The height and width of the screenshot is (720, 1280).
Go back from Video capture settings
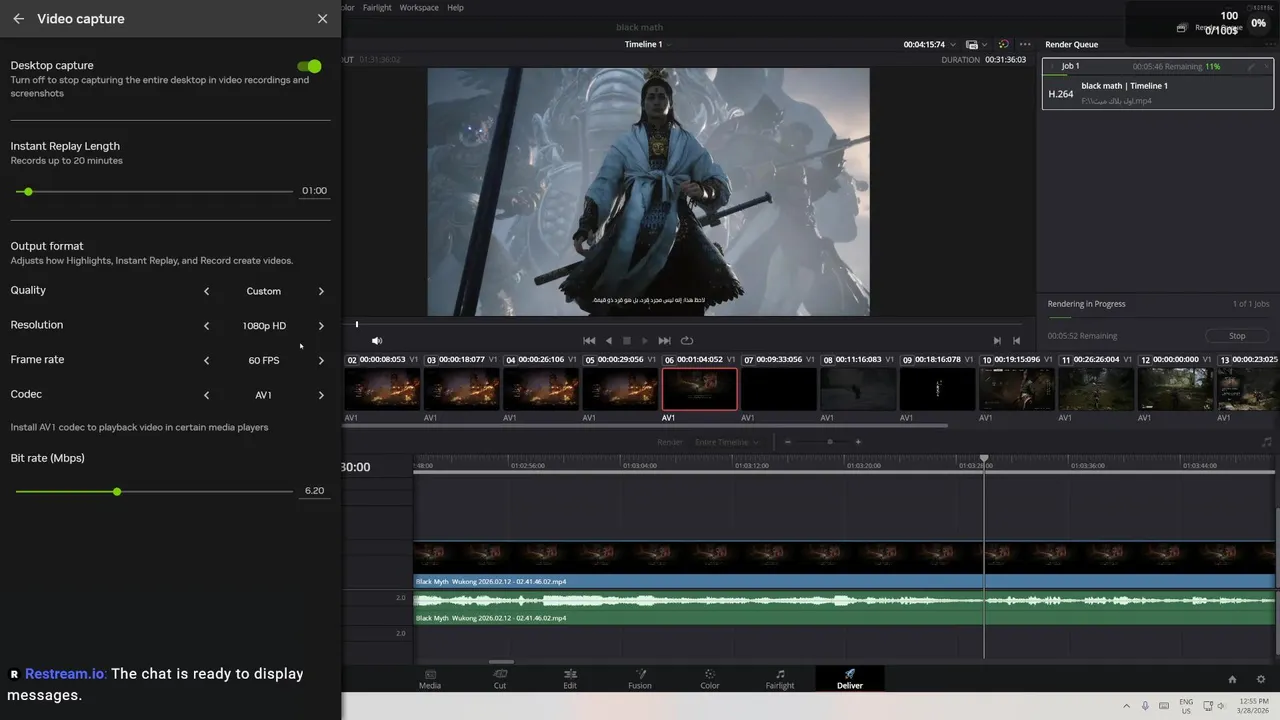(18, 19)
